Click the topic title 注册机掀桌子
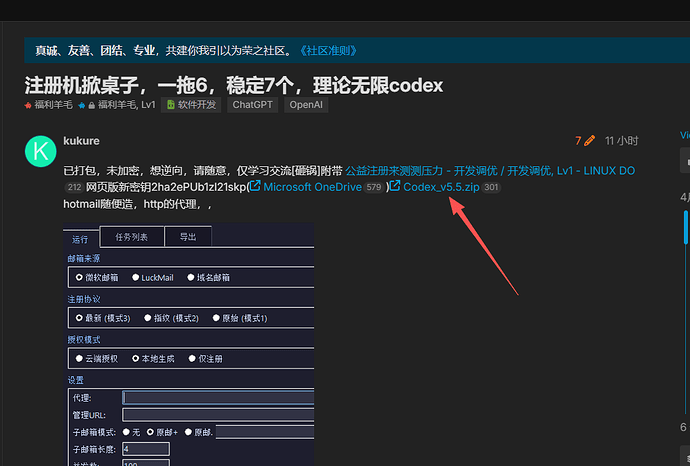The height and width of the screenshot is (466, 690). [x=234, y=85]
